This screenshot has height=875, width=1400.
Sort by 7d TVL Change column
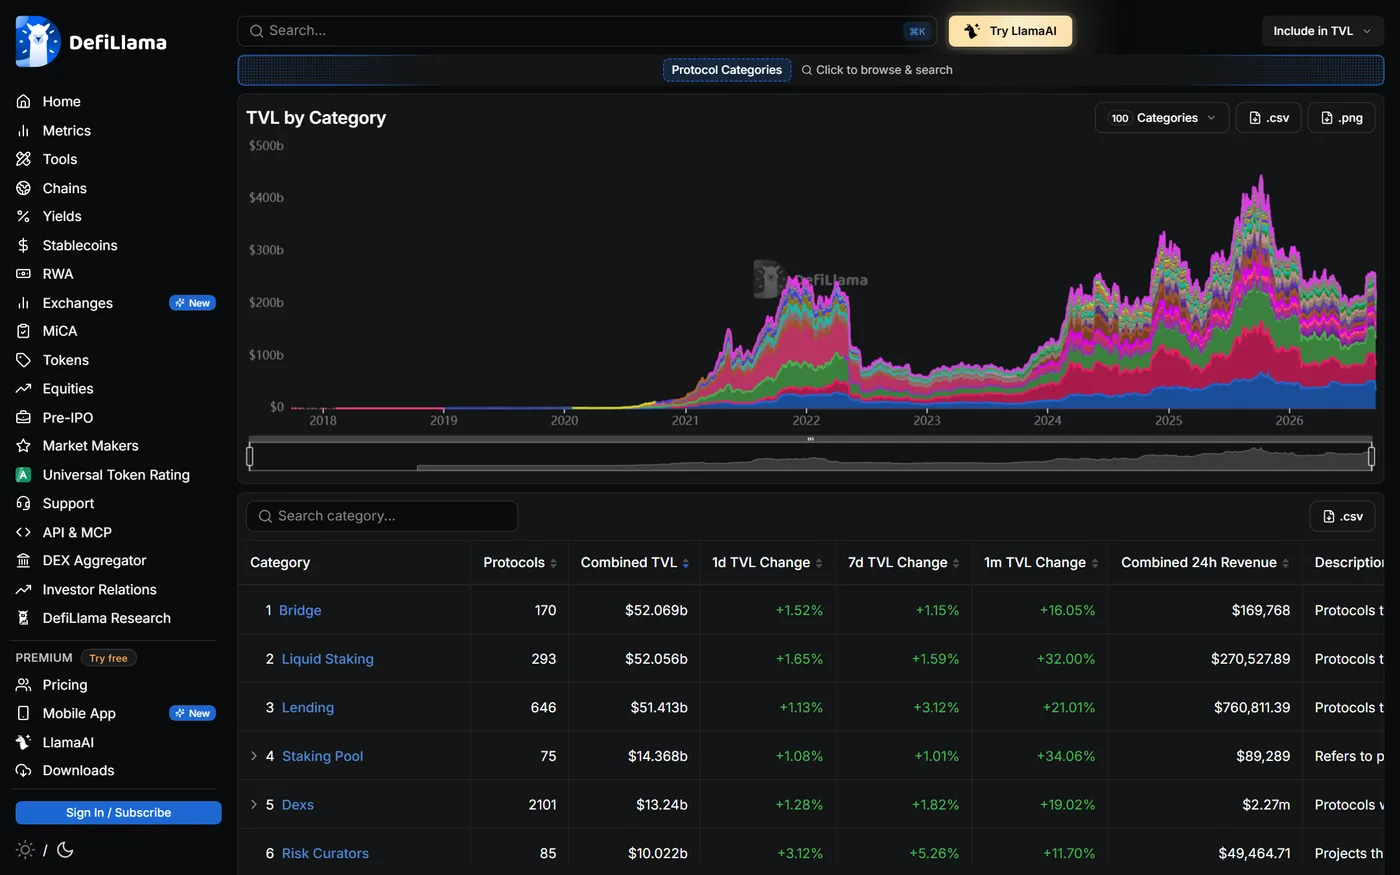(x=904, y=563)
